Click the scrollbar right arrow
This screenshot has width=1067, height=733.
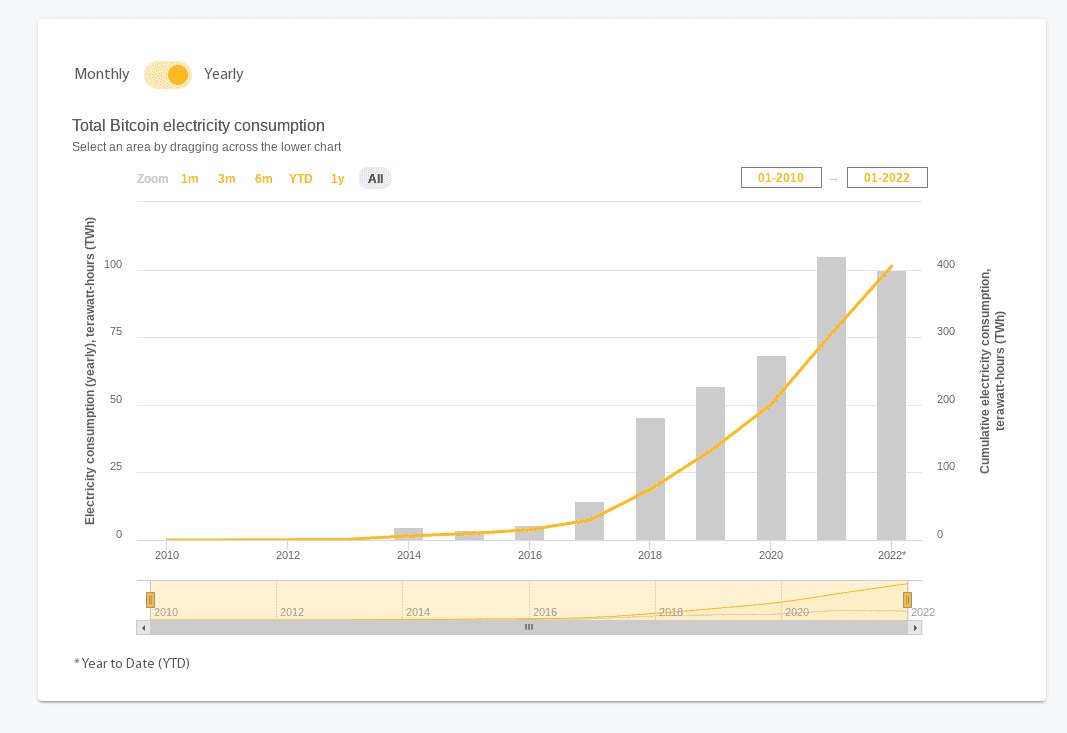tap(915, 628)
